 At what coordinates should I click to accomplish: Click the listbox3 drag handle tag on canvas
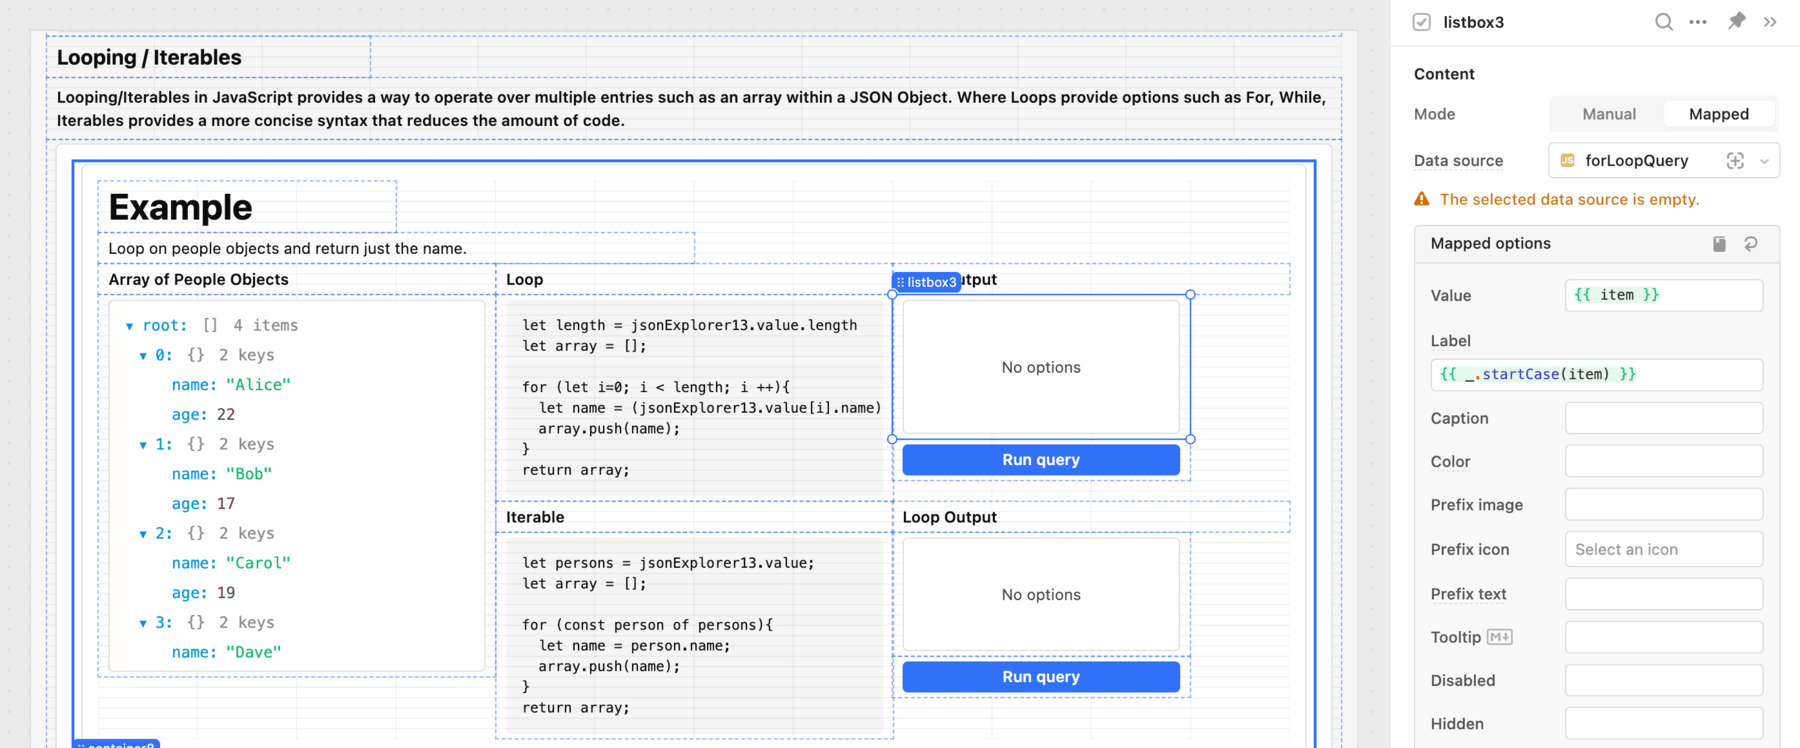[x=927, y=282]
